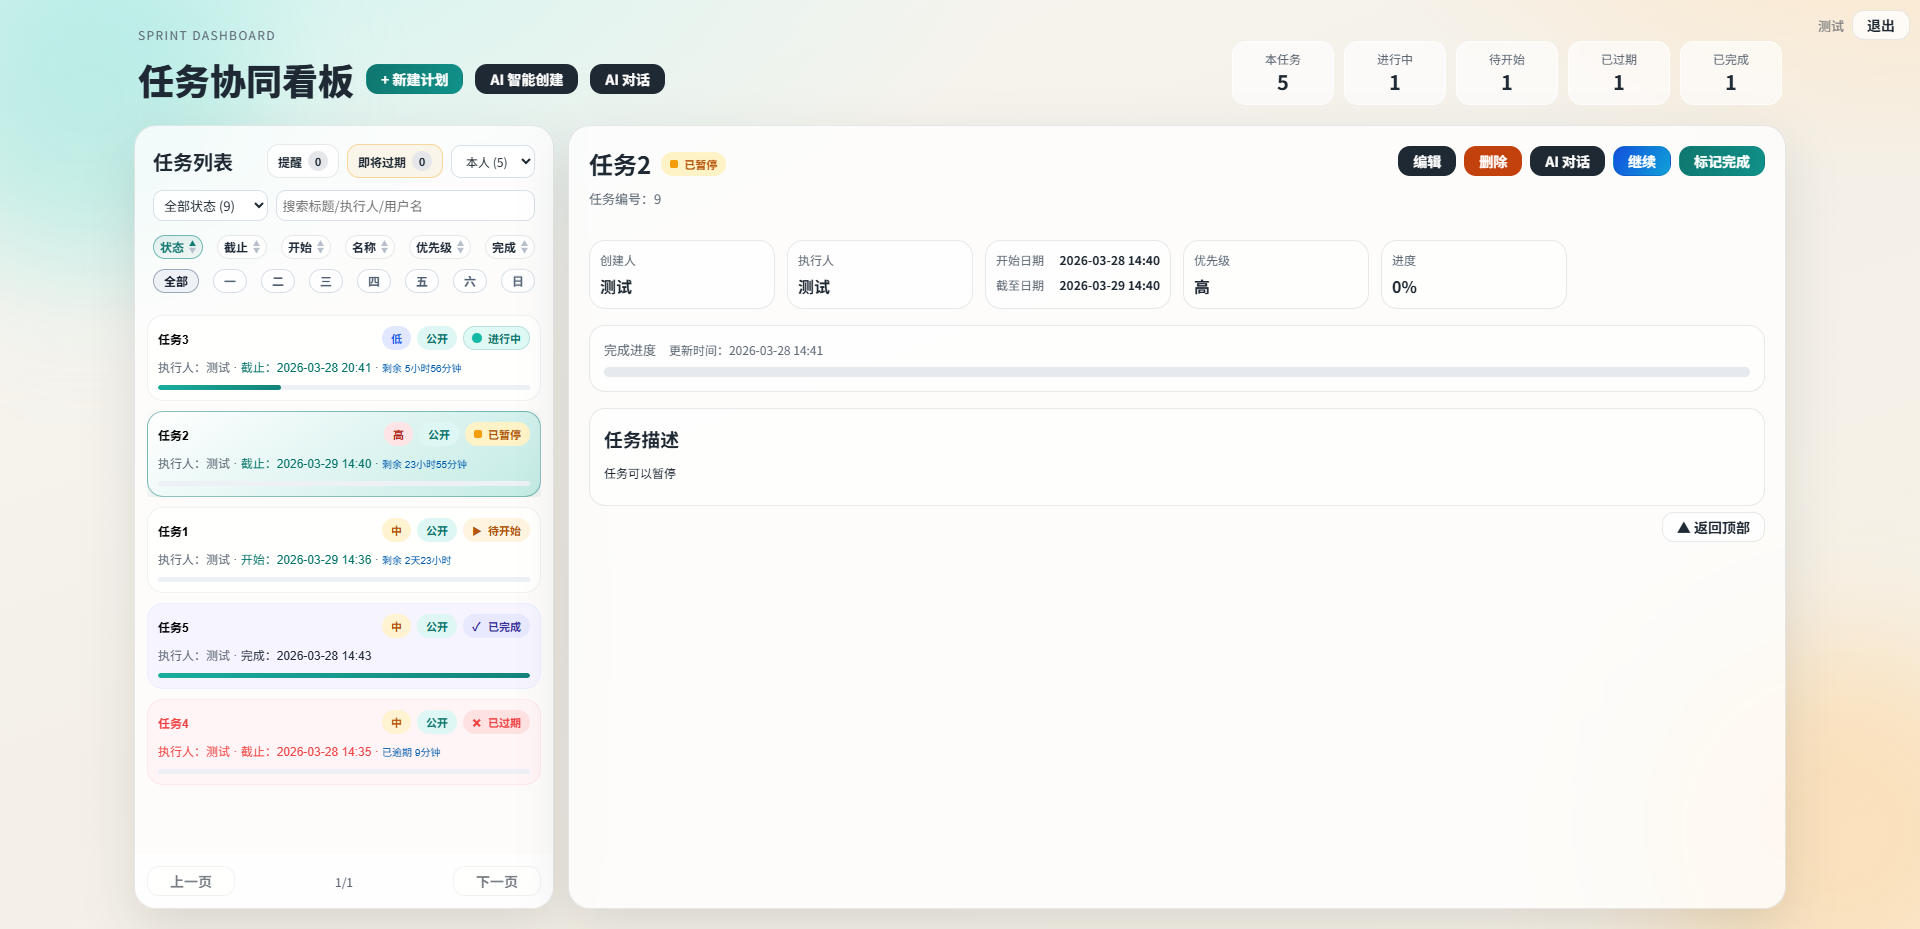This screenshot has height=929, width=1920.
Task: Open the 即将过期 filter
Action: [x=394, y=162]
